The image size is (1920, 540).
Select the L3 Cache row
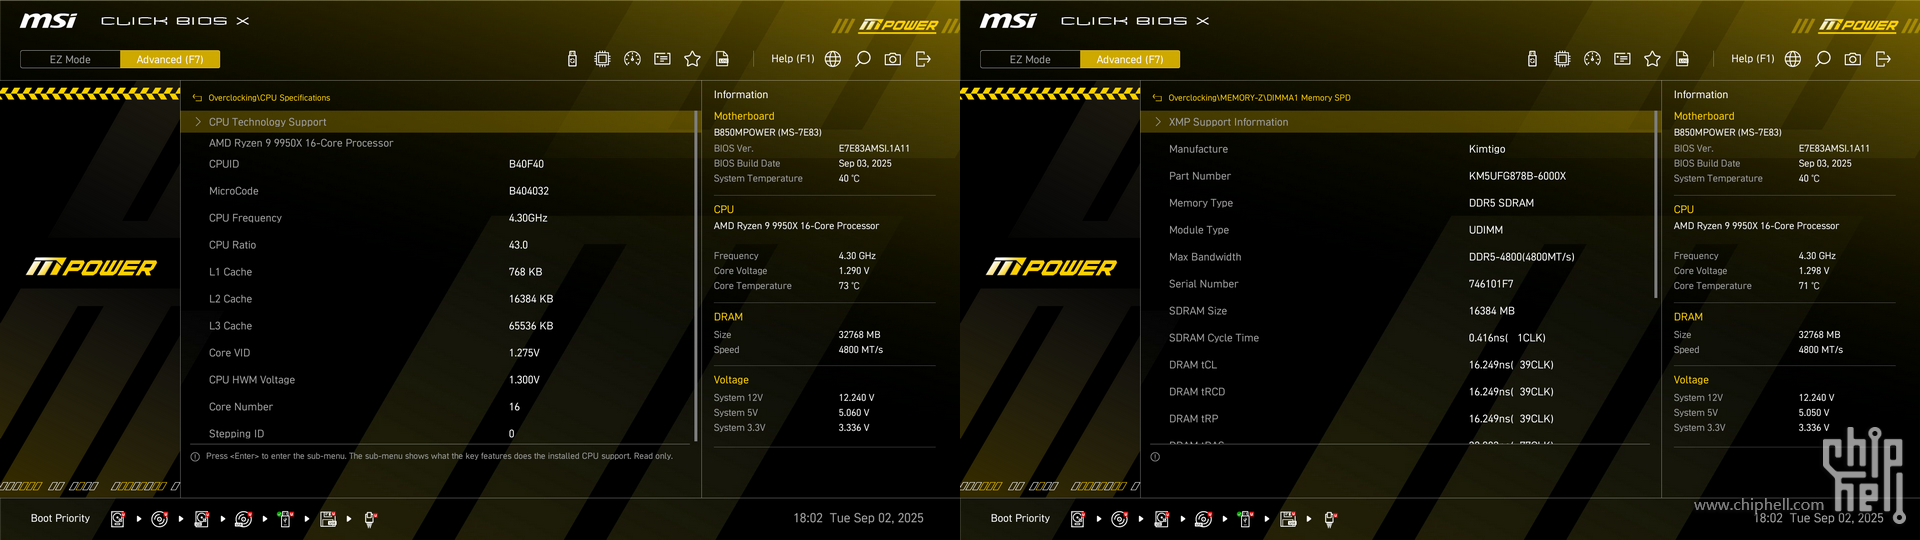(438, 326)
